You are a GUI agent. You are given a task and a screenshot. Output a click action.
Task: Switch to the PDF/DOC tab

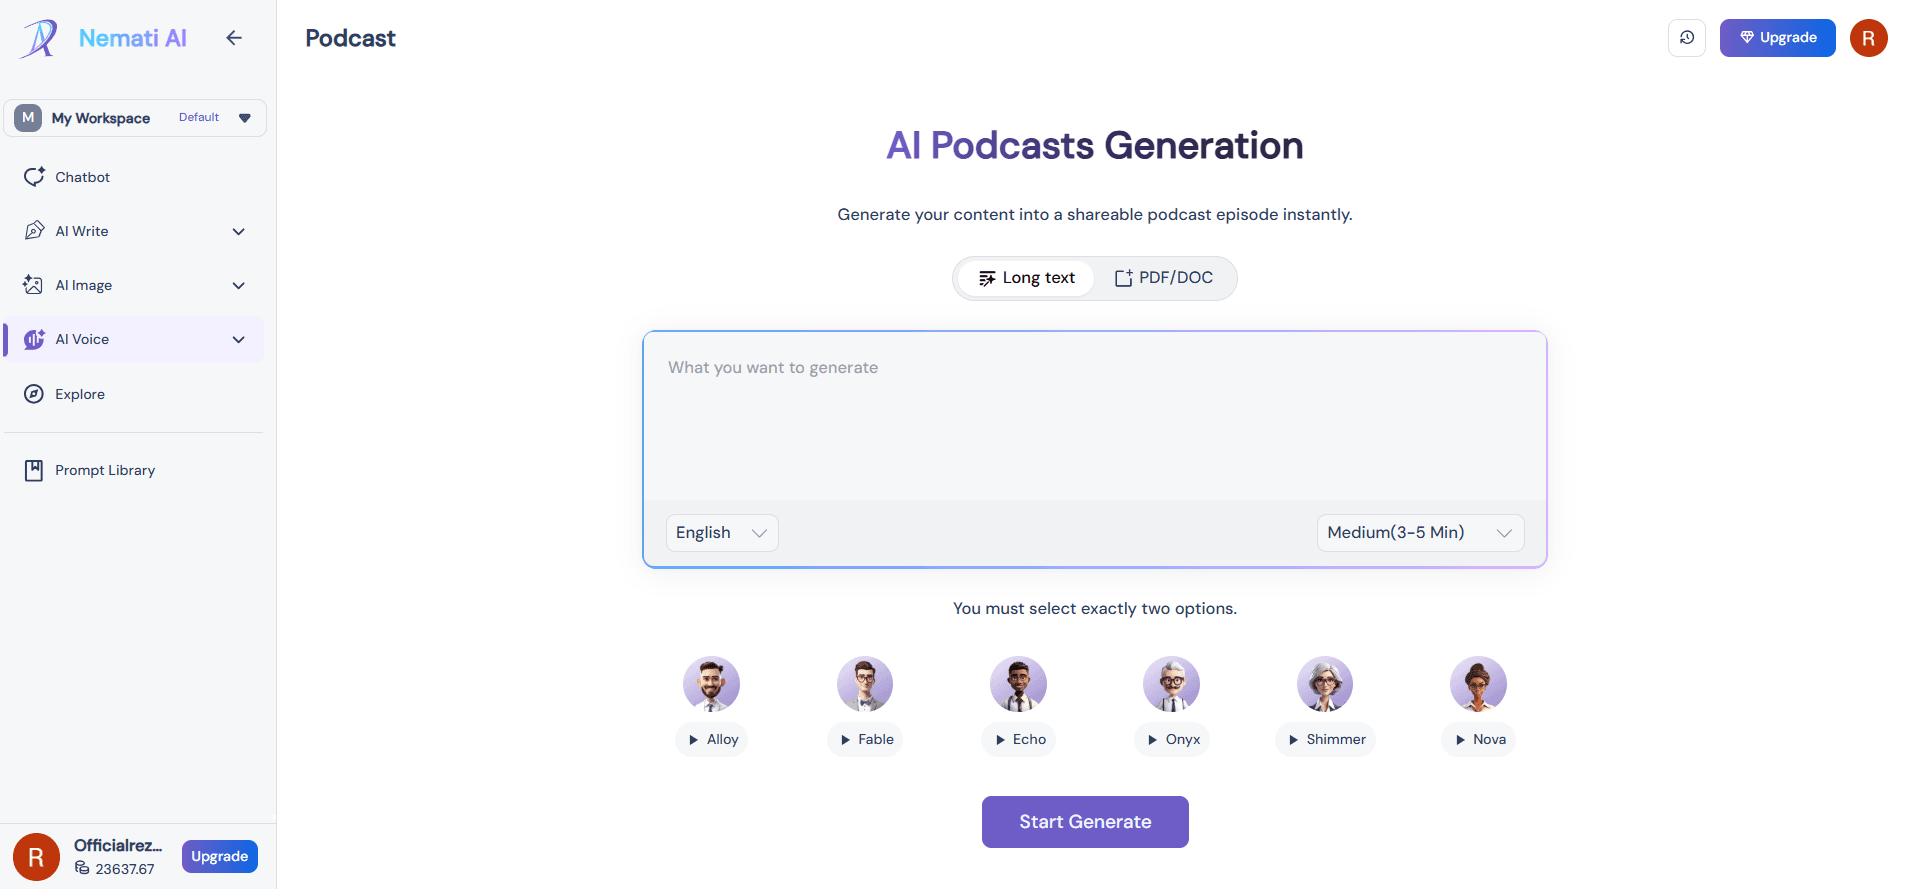(1164, 278)
